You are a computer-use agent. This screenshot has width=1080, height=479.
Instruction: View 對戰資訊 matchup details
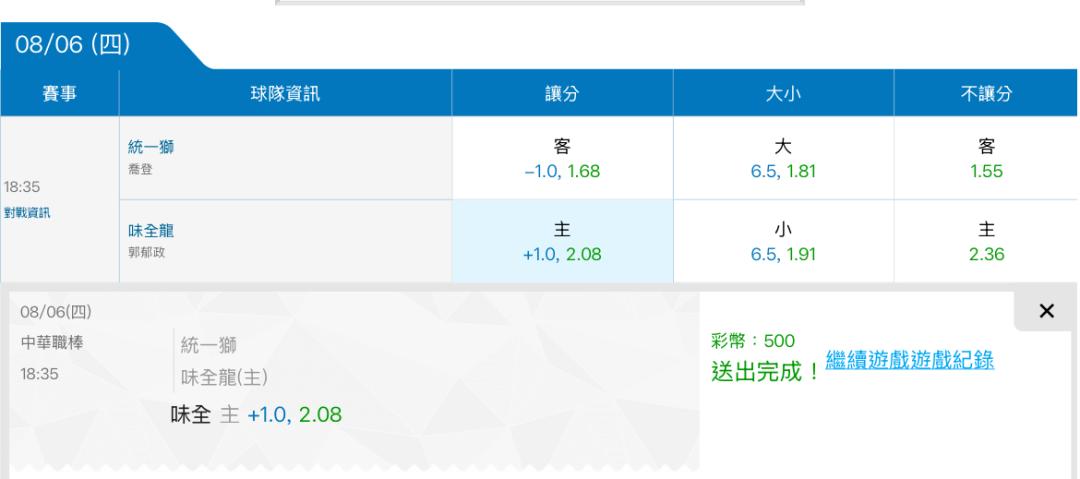[27, 213]
